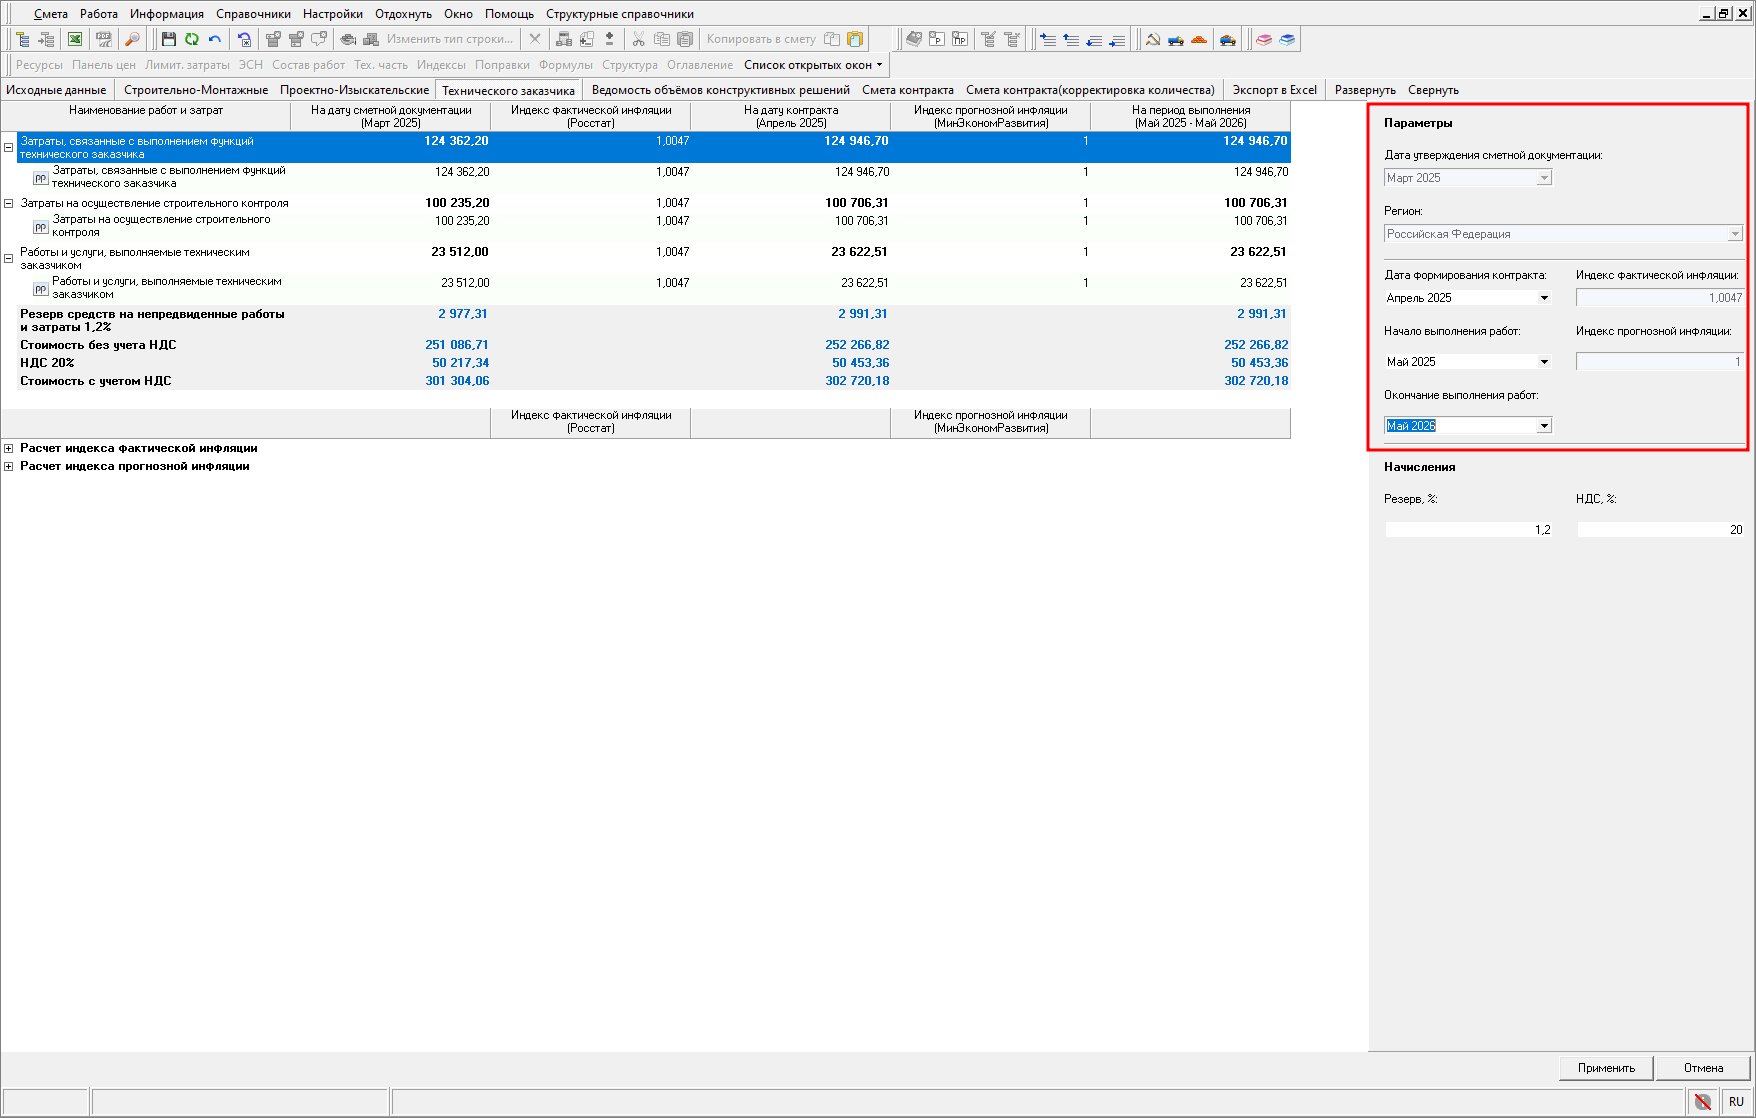Click the orange bricks materials icon

click(1199, 39)
